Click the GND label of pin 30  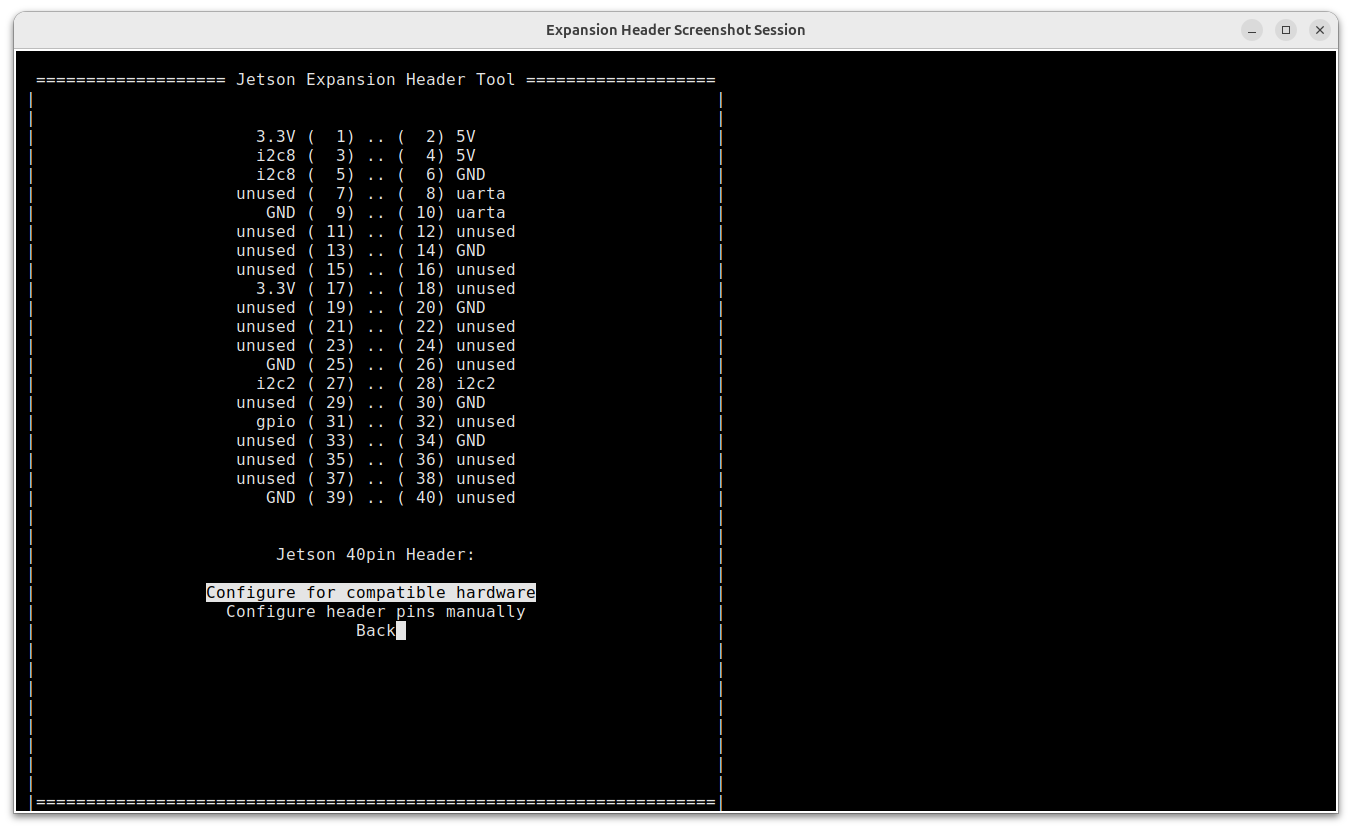(x=471, y=403)
